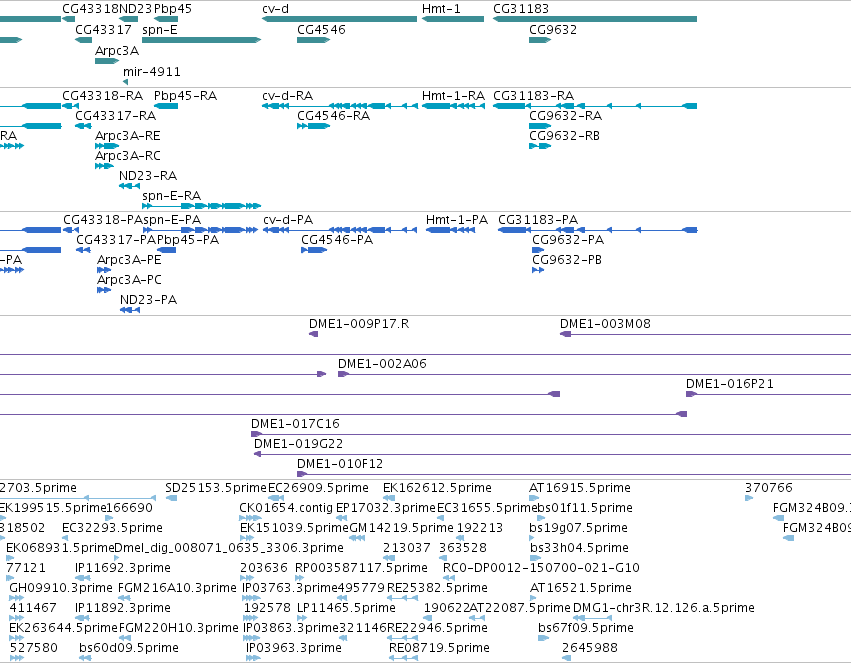The width and height of the screenshot is (851, 663).
Task: Select the CG31183 gene bar
Action: click(595, 19)
